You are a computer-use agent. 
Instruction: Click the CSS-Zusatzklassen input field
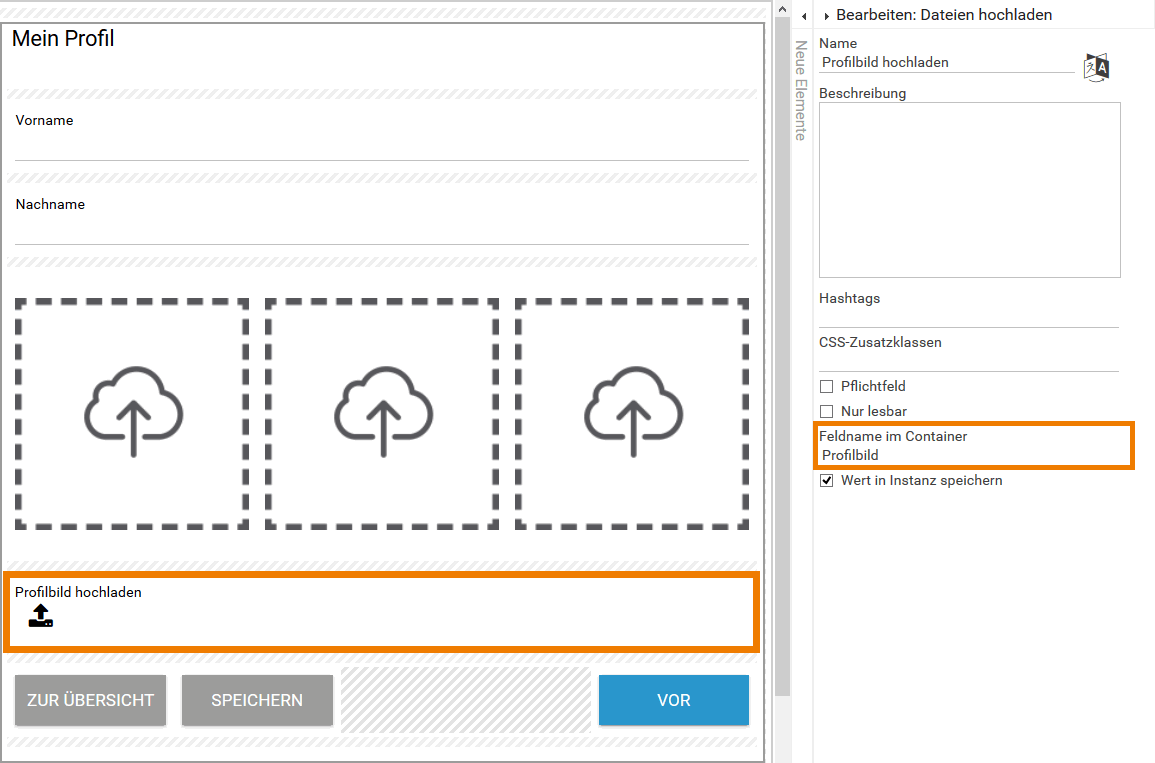[x=968, y=361]
